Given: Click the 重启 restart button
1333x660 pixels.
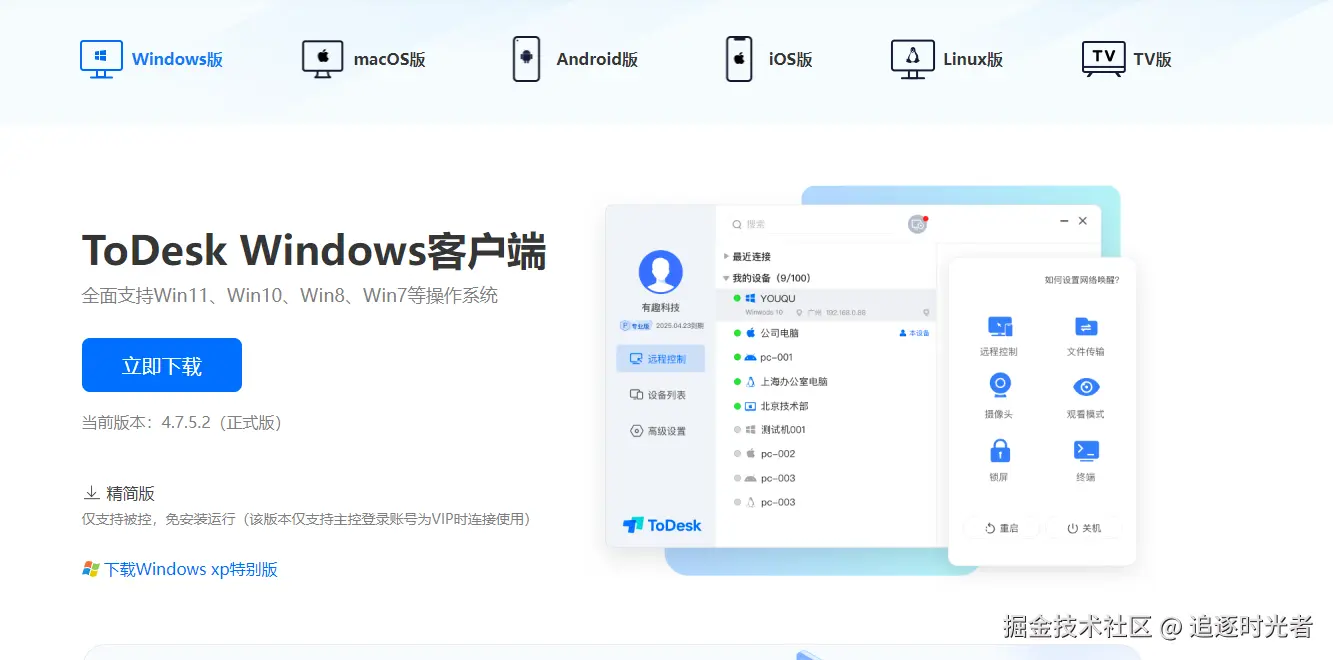Looking at the screenshot, I should 1001,528.
